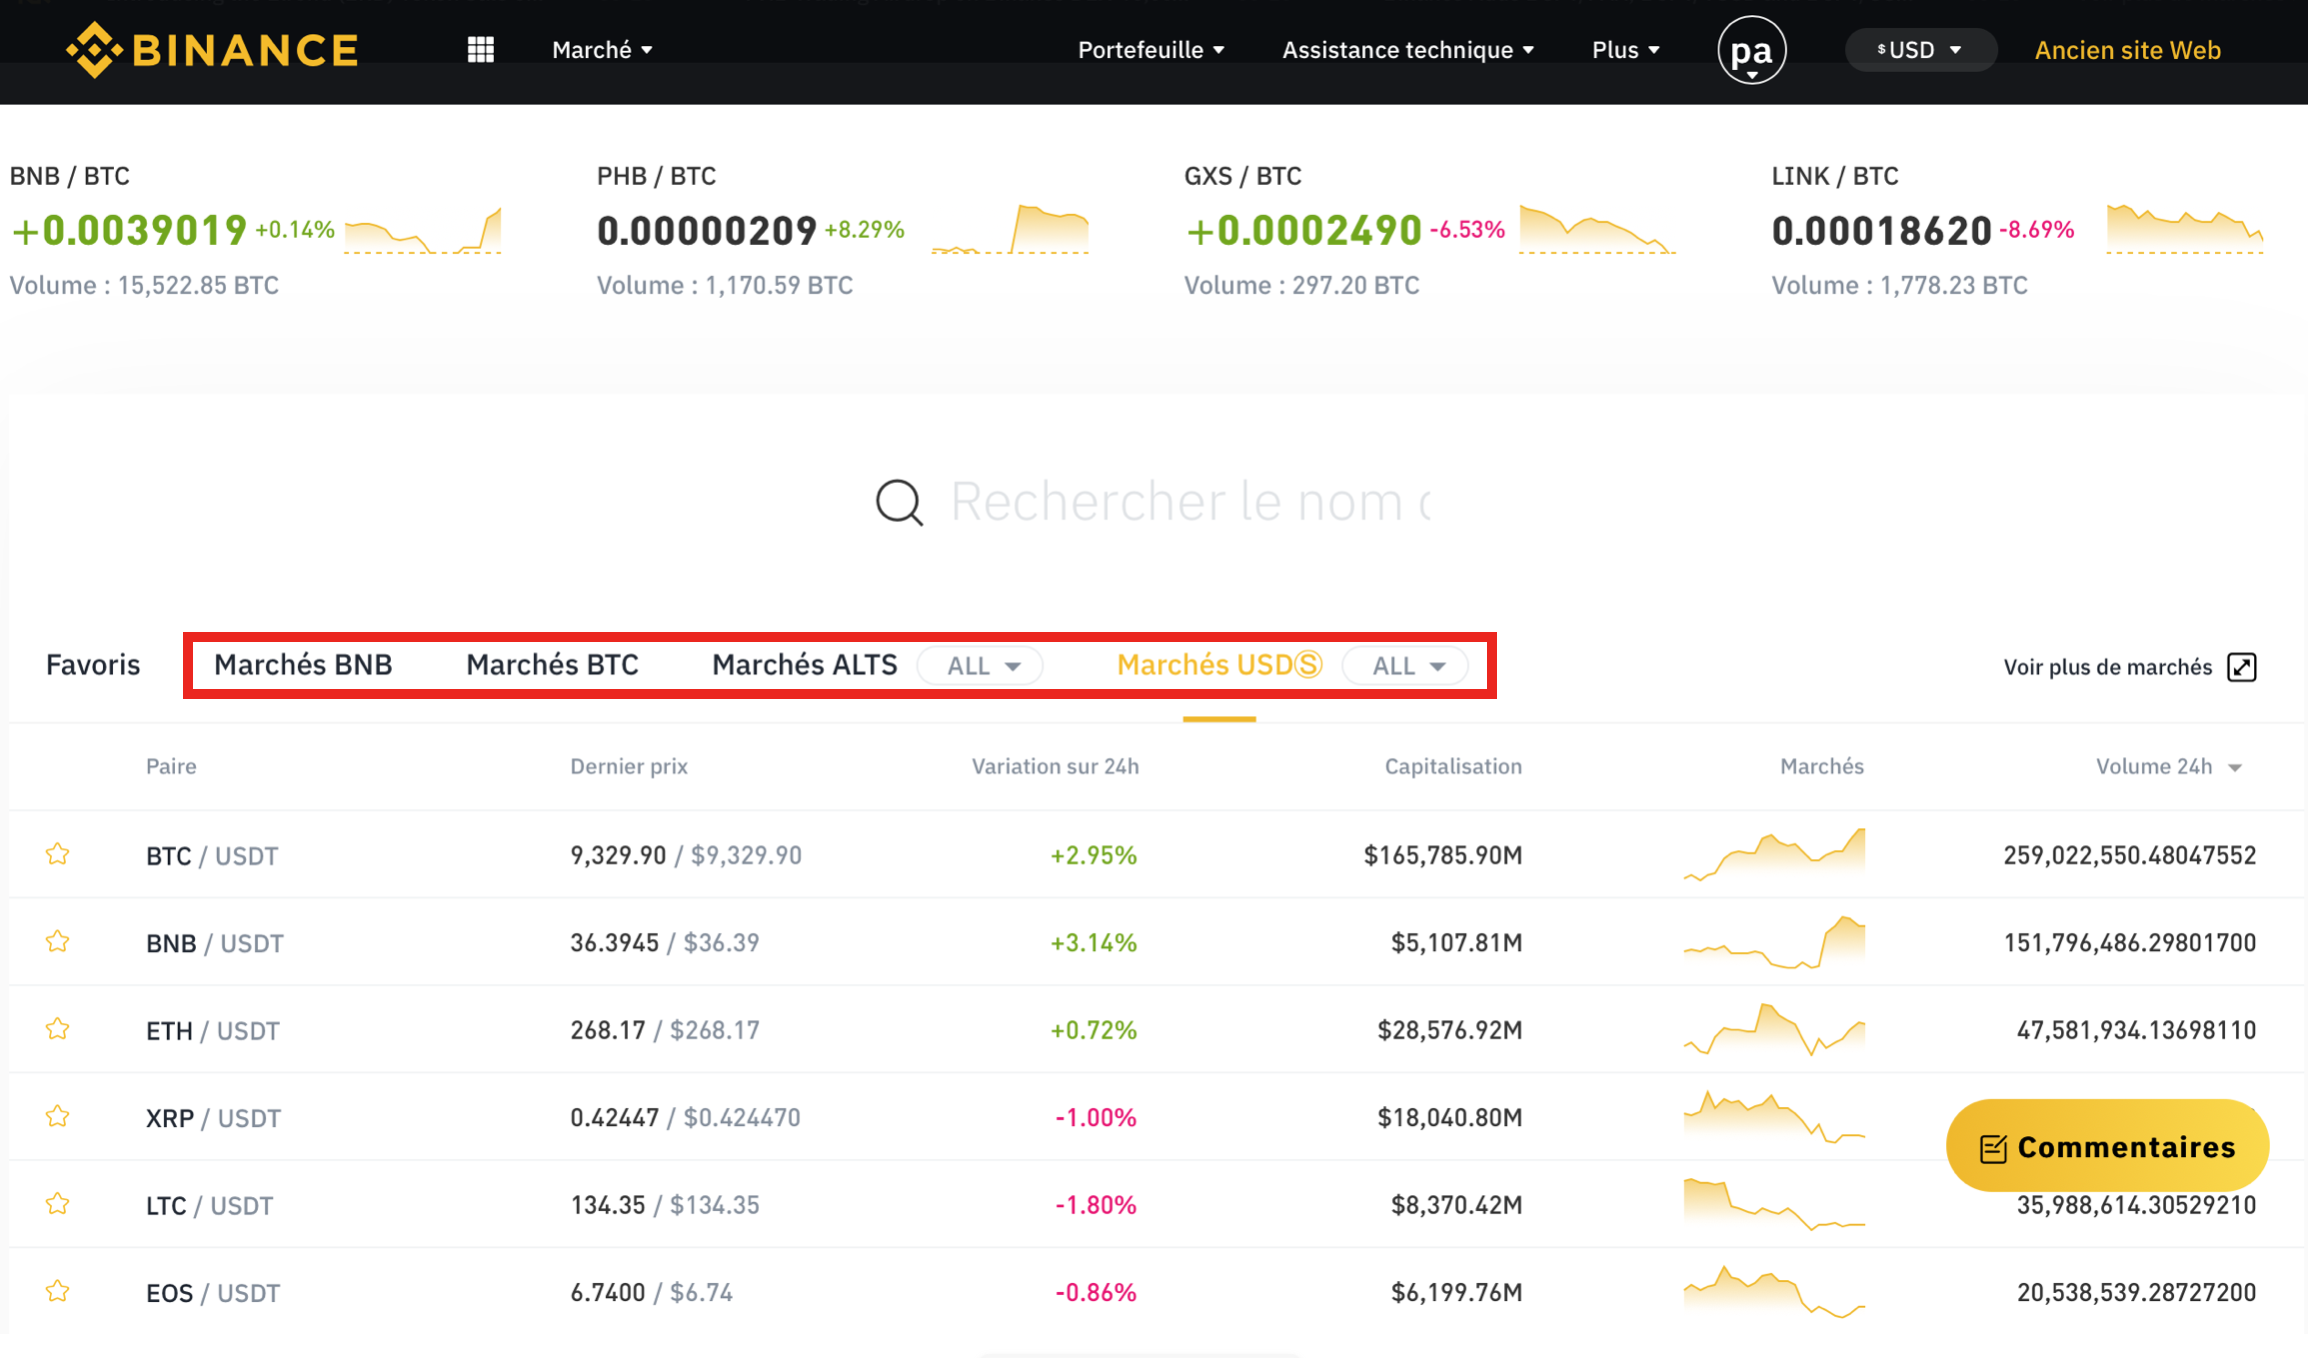Viewport: 2312px width, 1358px height.
Task: Click the search magnifier icon
Action: pos(899,502)
